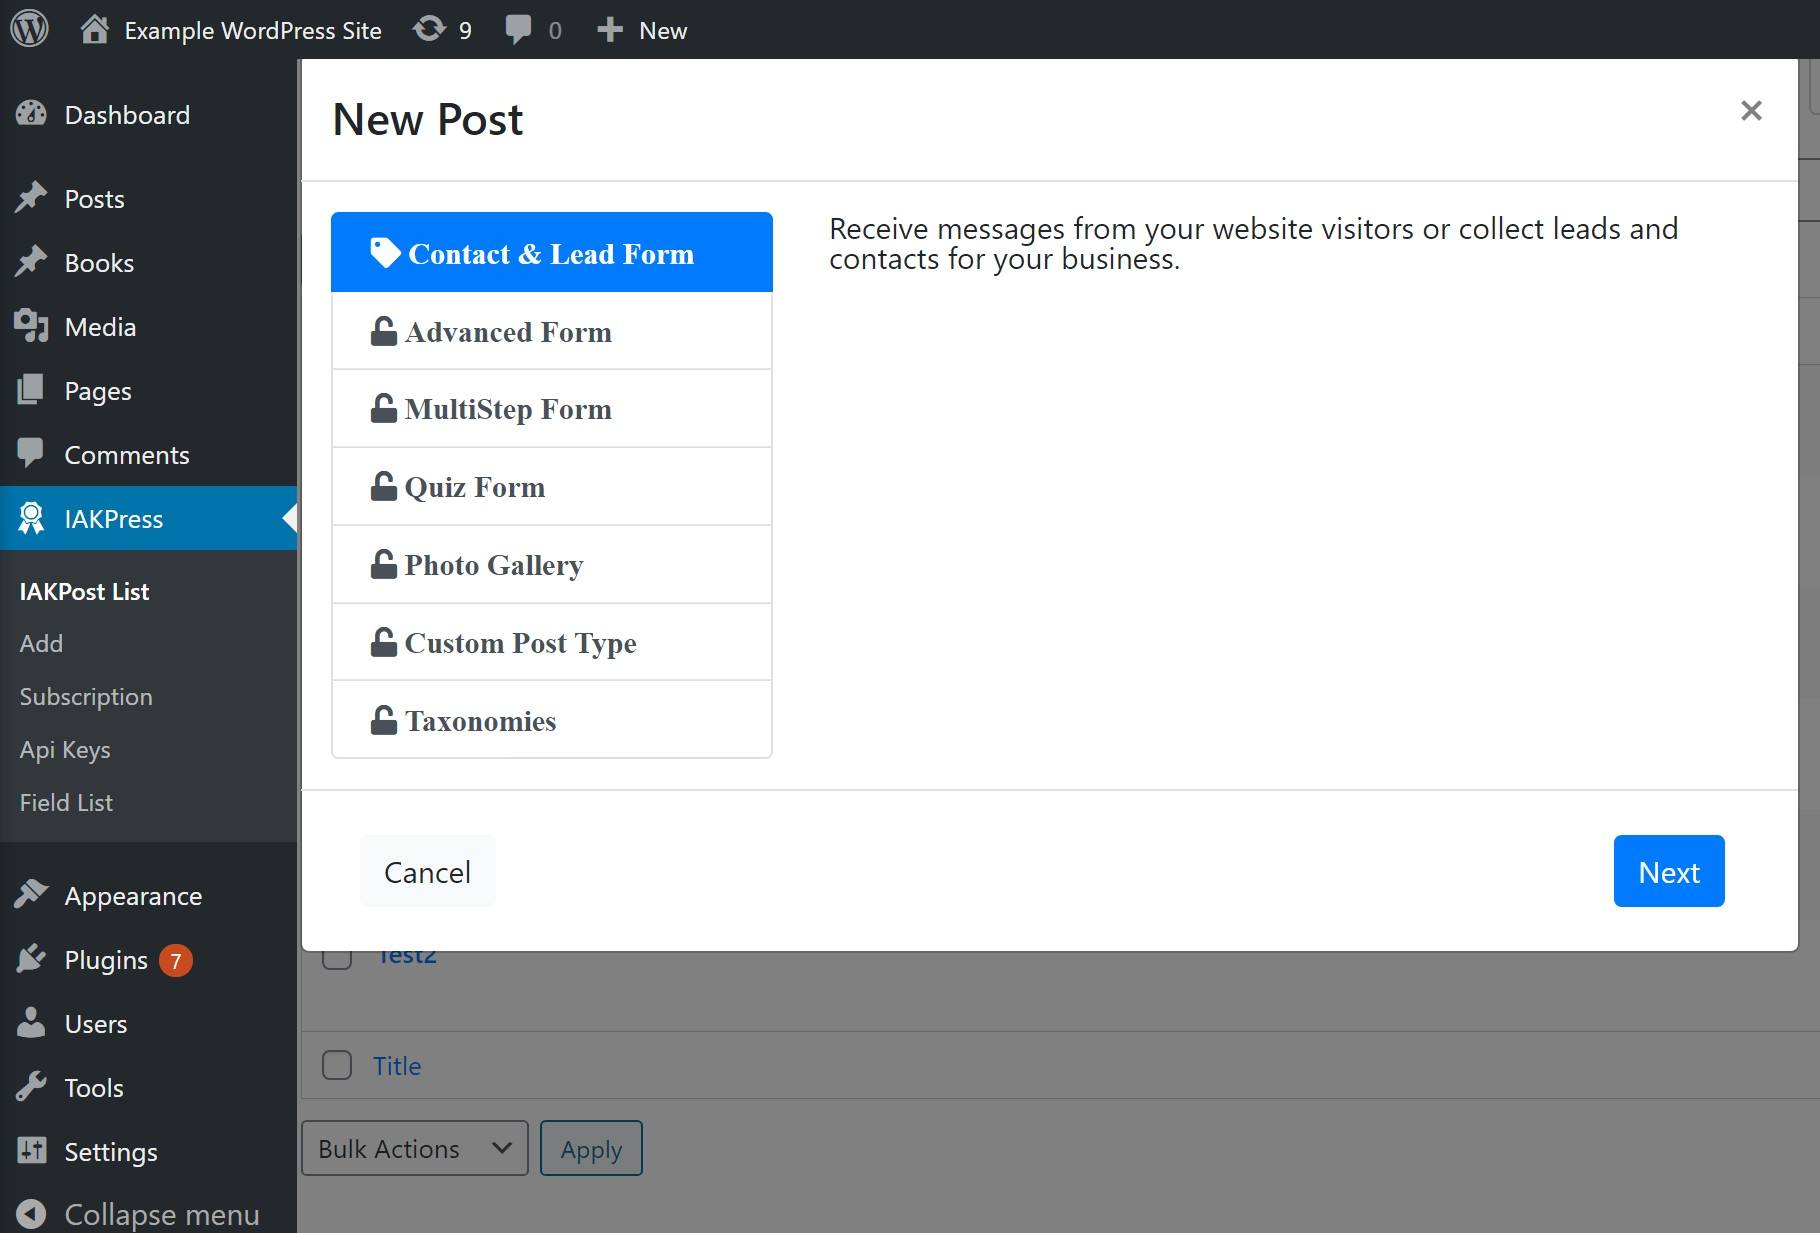This screenshot has width=1820, height=1233.
Task: Click Collapse menu text
Action: [x=162, y=1214]
